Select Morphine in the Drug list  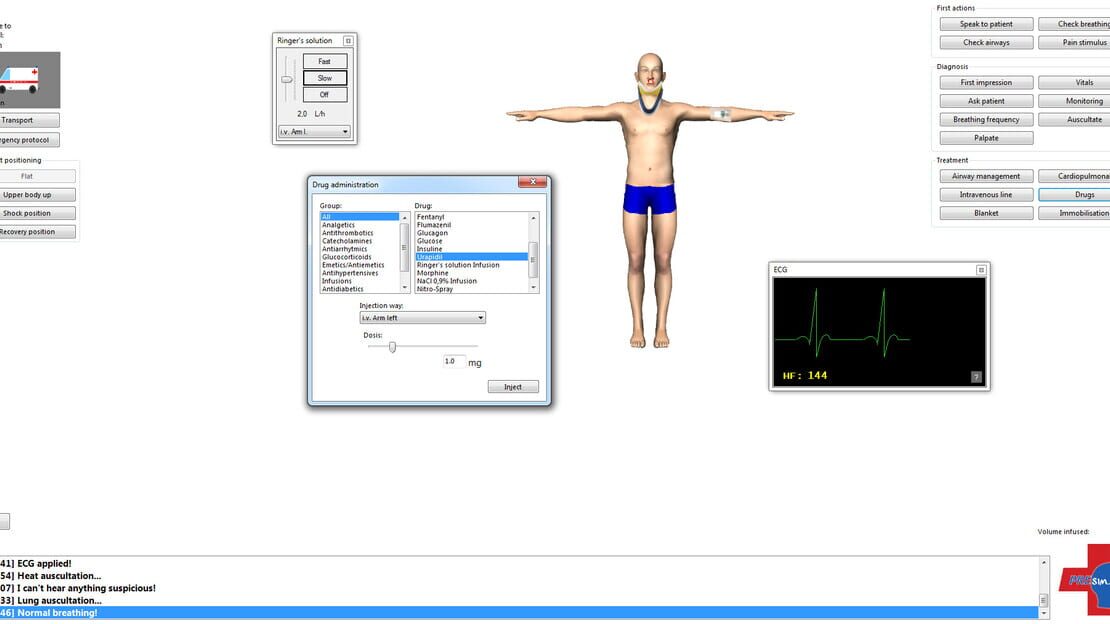point(433,273)
